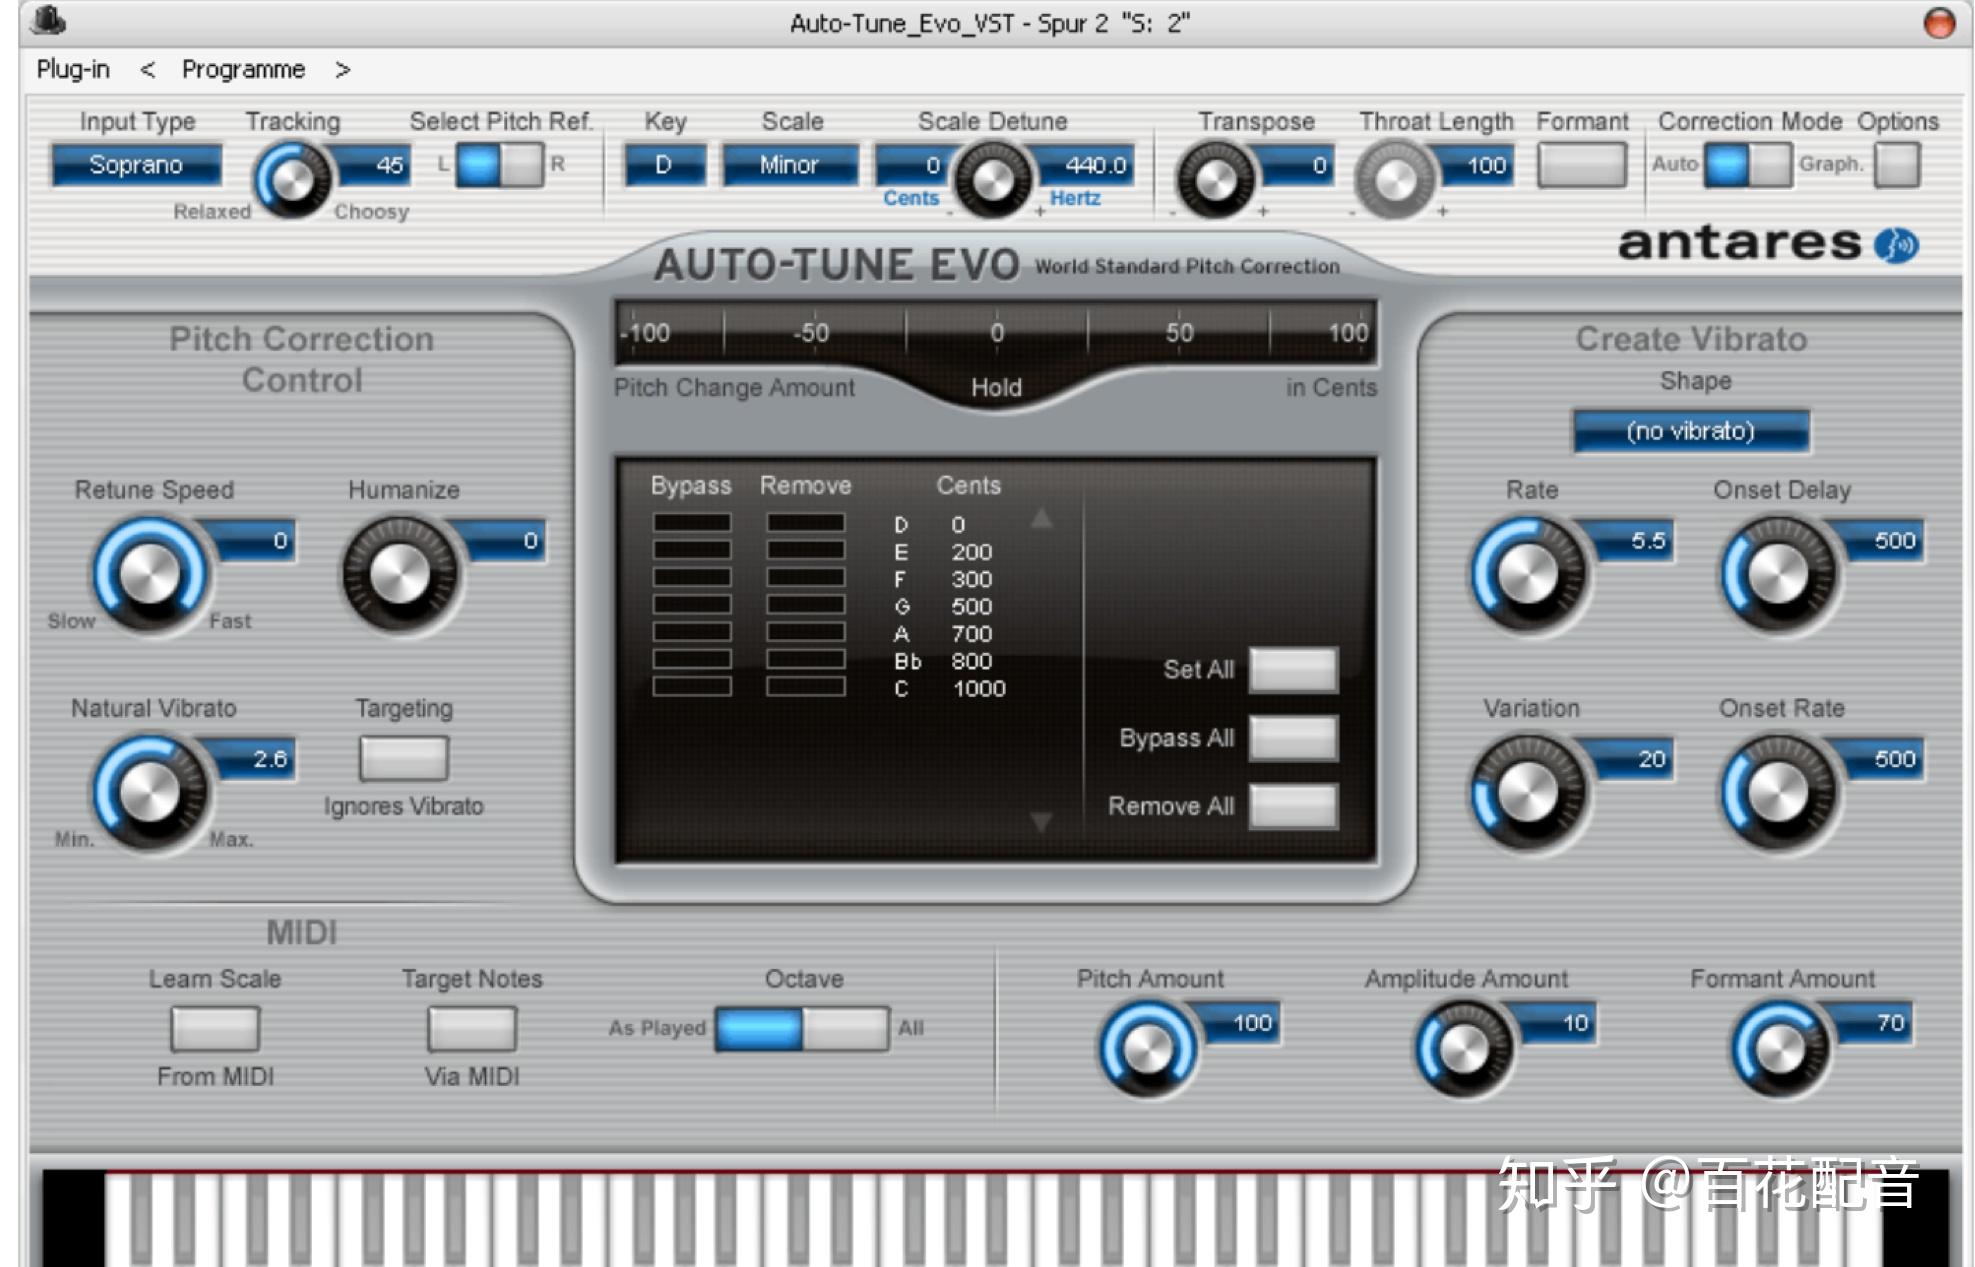Screen dimensions: 1975x1267
Task: Click the Pitch Amount value field
Action: point(1238,1023)
